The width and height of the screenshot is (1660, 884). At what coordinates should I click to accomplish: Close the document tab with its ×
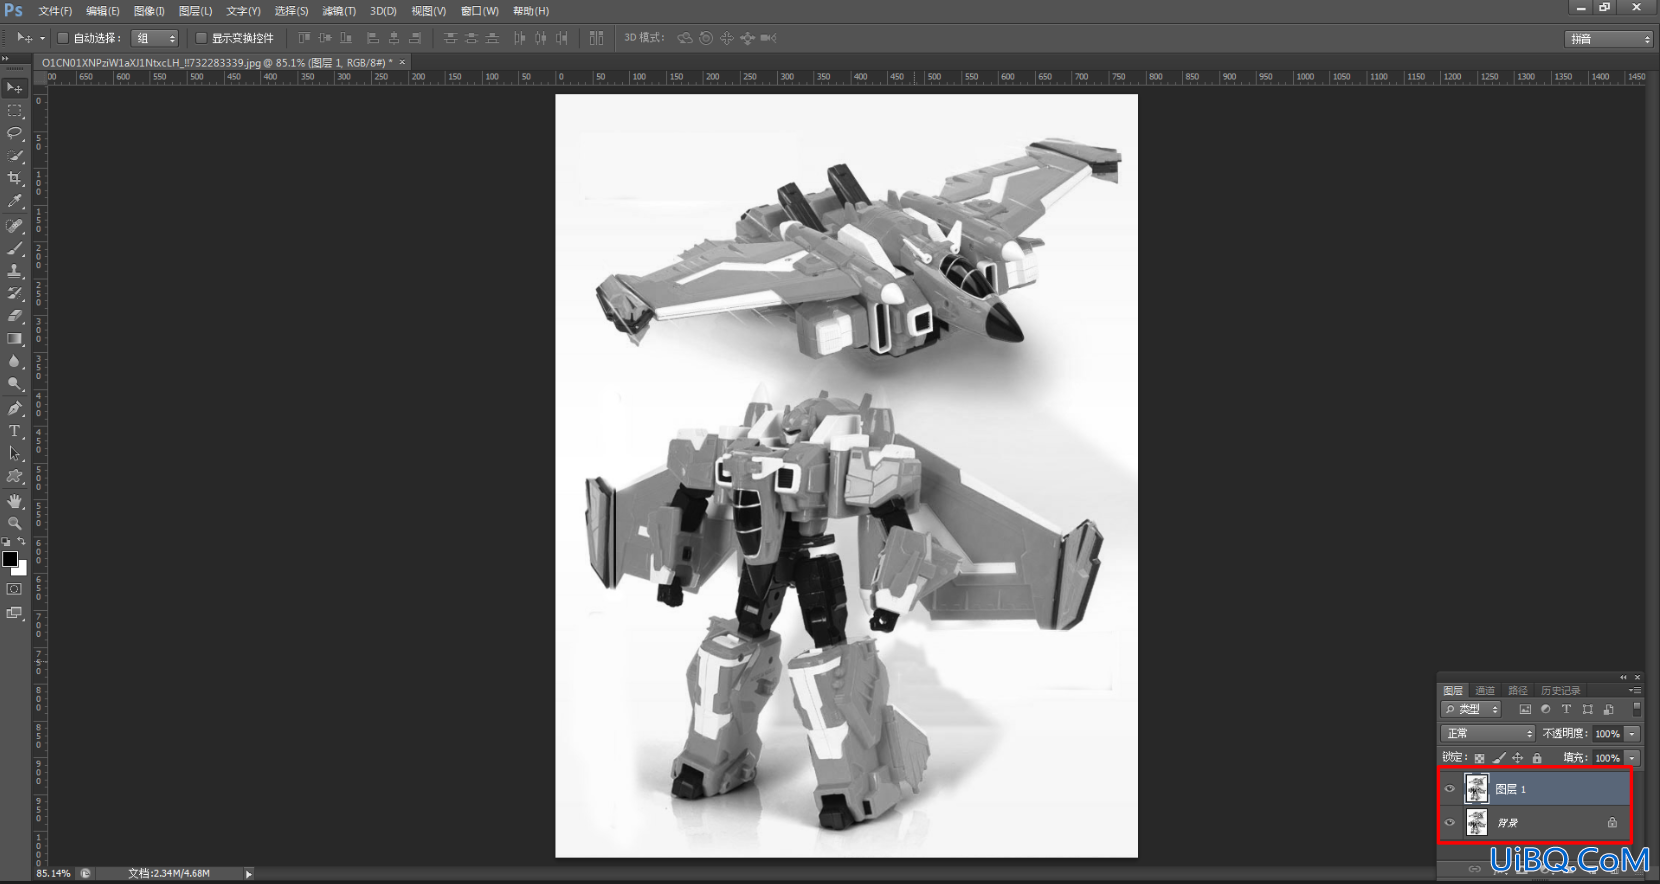tap(403, 62)
